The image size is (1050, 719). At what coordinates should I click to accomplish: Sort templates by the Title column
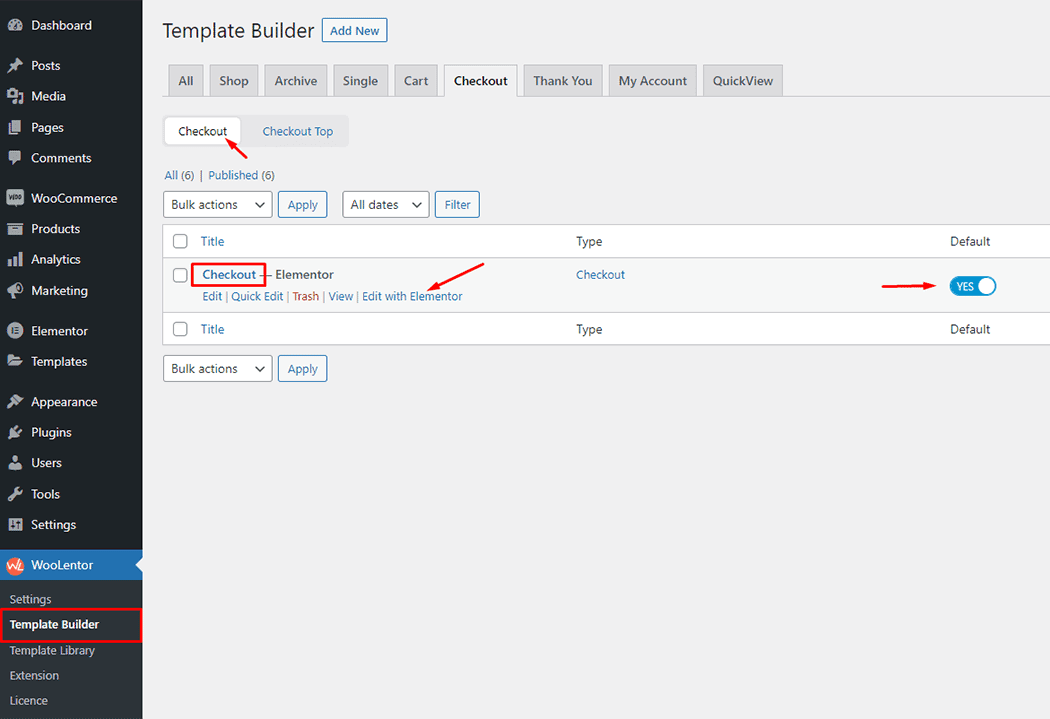212,241
